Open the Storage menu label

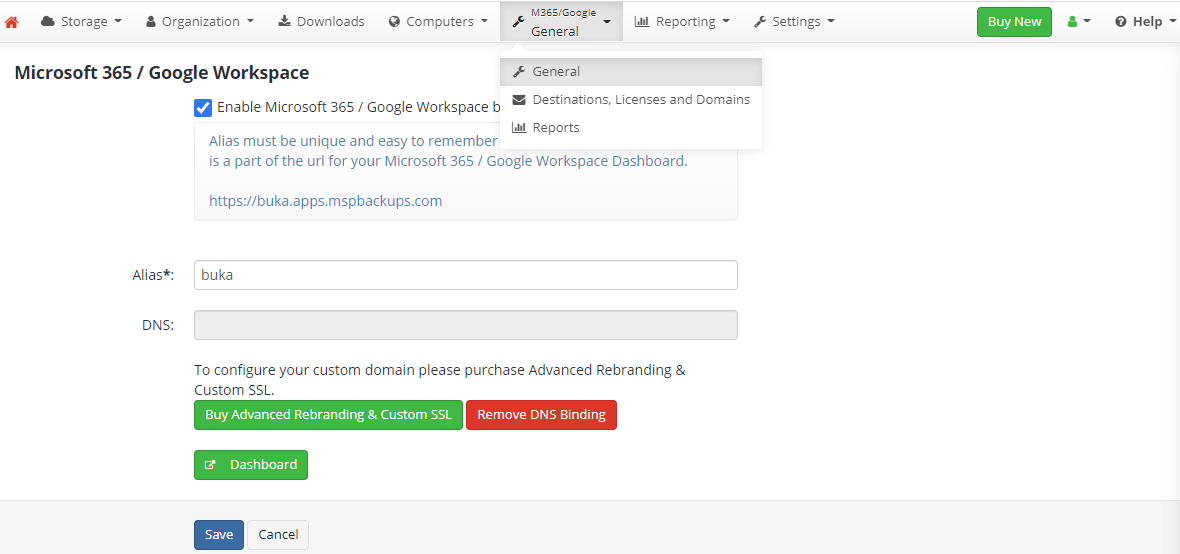point(84,21)
